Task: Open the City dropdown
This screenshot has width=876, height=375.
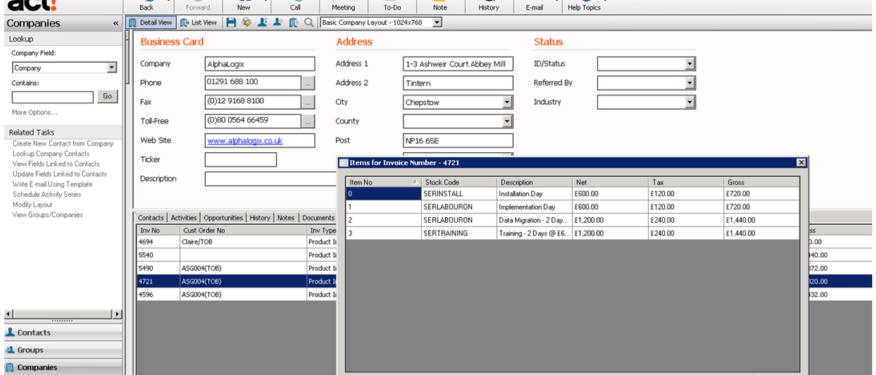Action: 507,102
